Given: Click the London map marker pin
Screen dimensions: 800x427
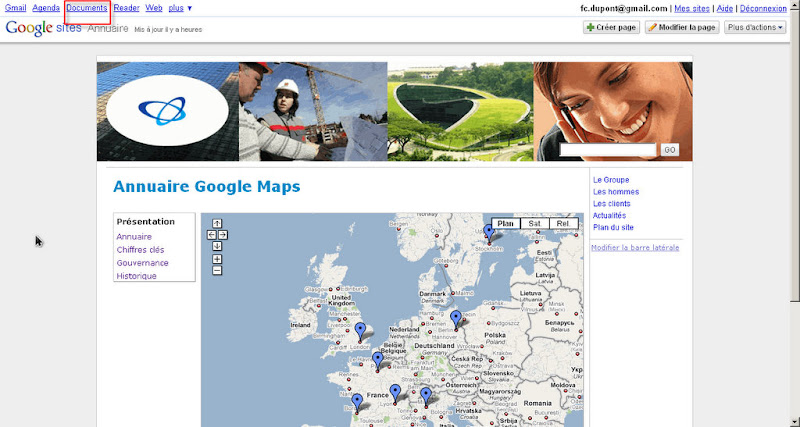Looking at the screenshot, I should (360, 329).
